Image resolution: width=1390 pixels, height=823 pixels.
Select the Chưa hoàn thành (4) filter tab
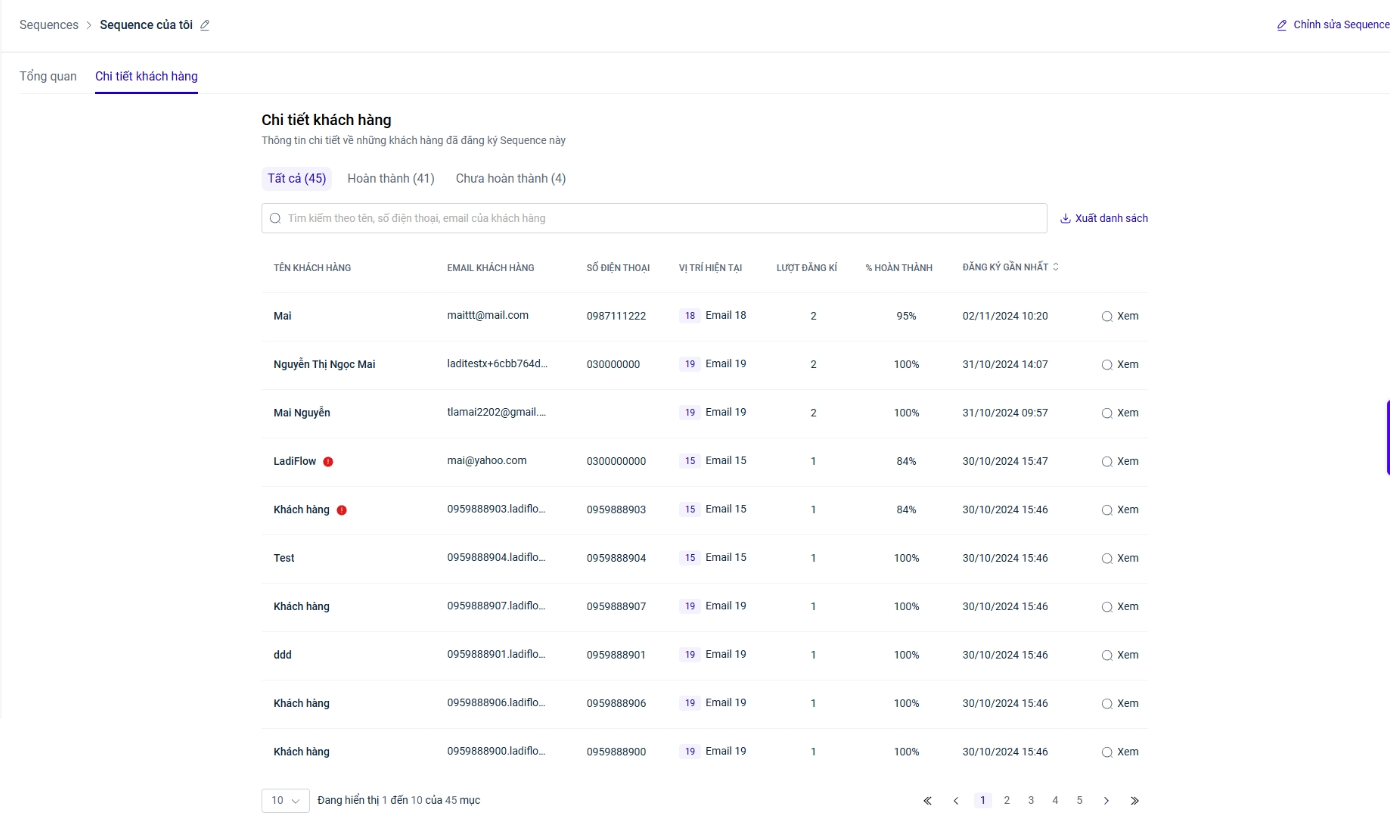pyautogui.click(x=510, y=178)
